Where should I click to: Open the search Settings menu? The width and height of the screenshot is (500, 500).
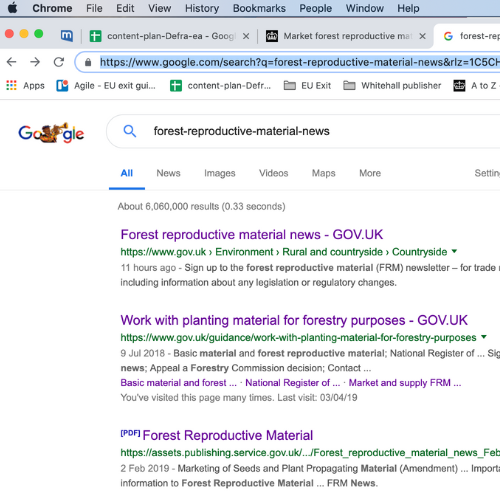487,173
